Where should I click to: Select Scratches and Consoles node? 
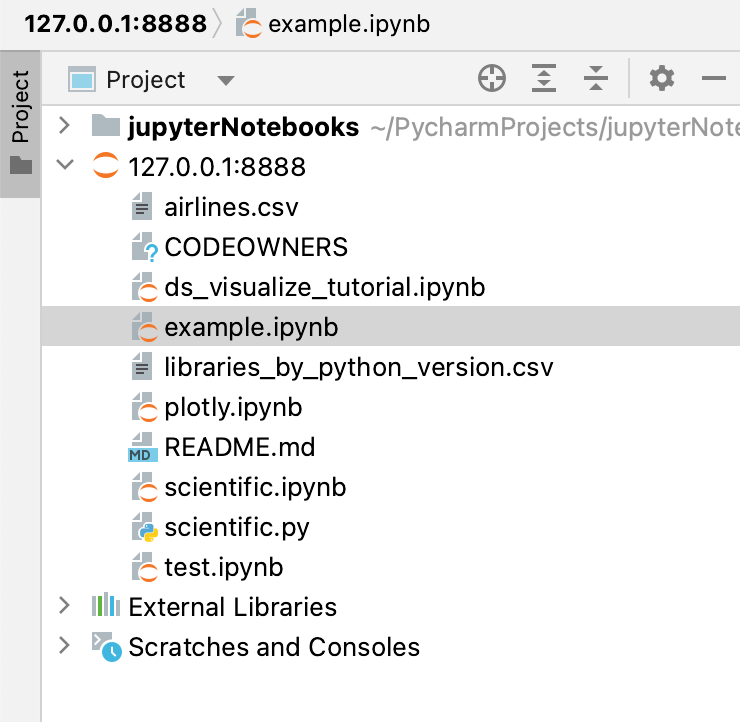point(274,647)
